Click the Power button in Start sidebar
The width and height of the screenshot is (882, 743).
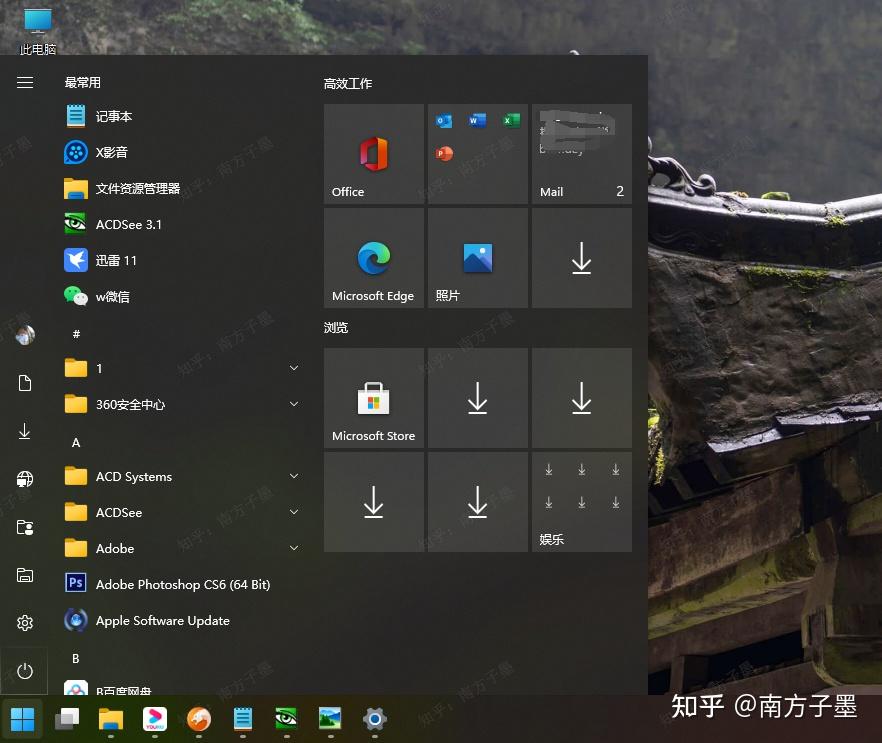[x=25, y=670]
